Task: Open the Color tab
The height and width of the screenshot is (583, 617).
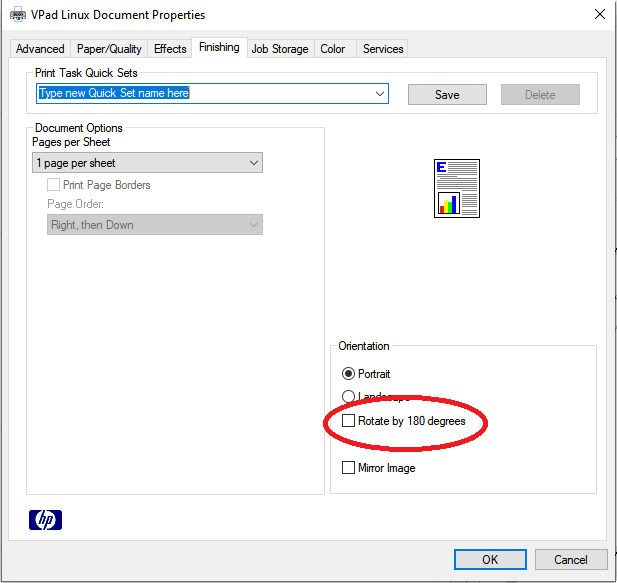Action: pos(333,49)
